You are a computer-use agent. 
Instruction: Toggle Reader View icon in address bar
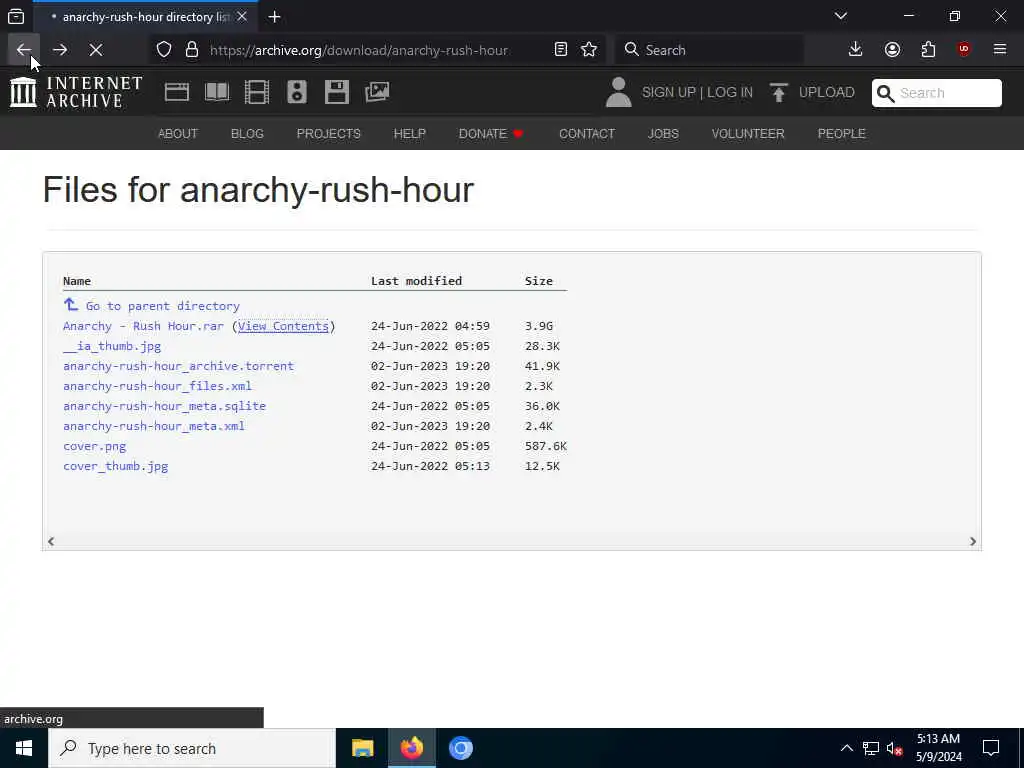tap(560, 50)
